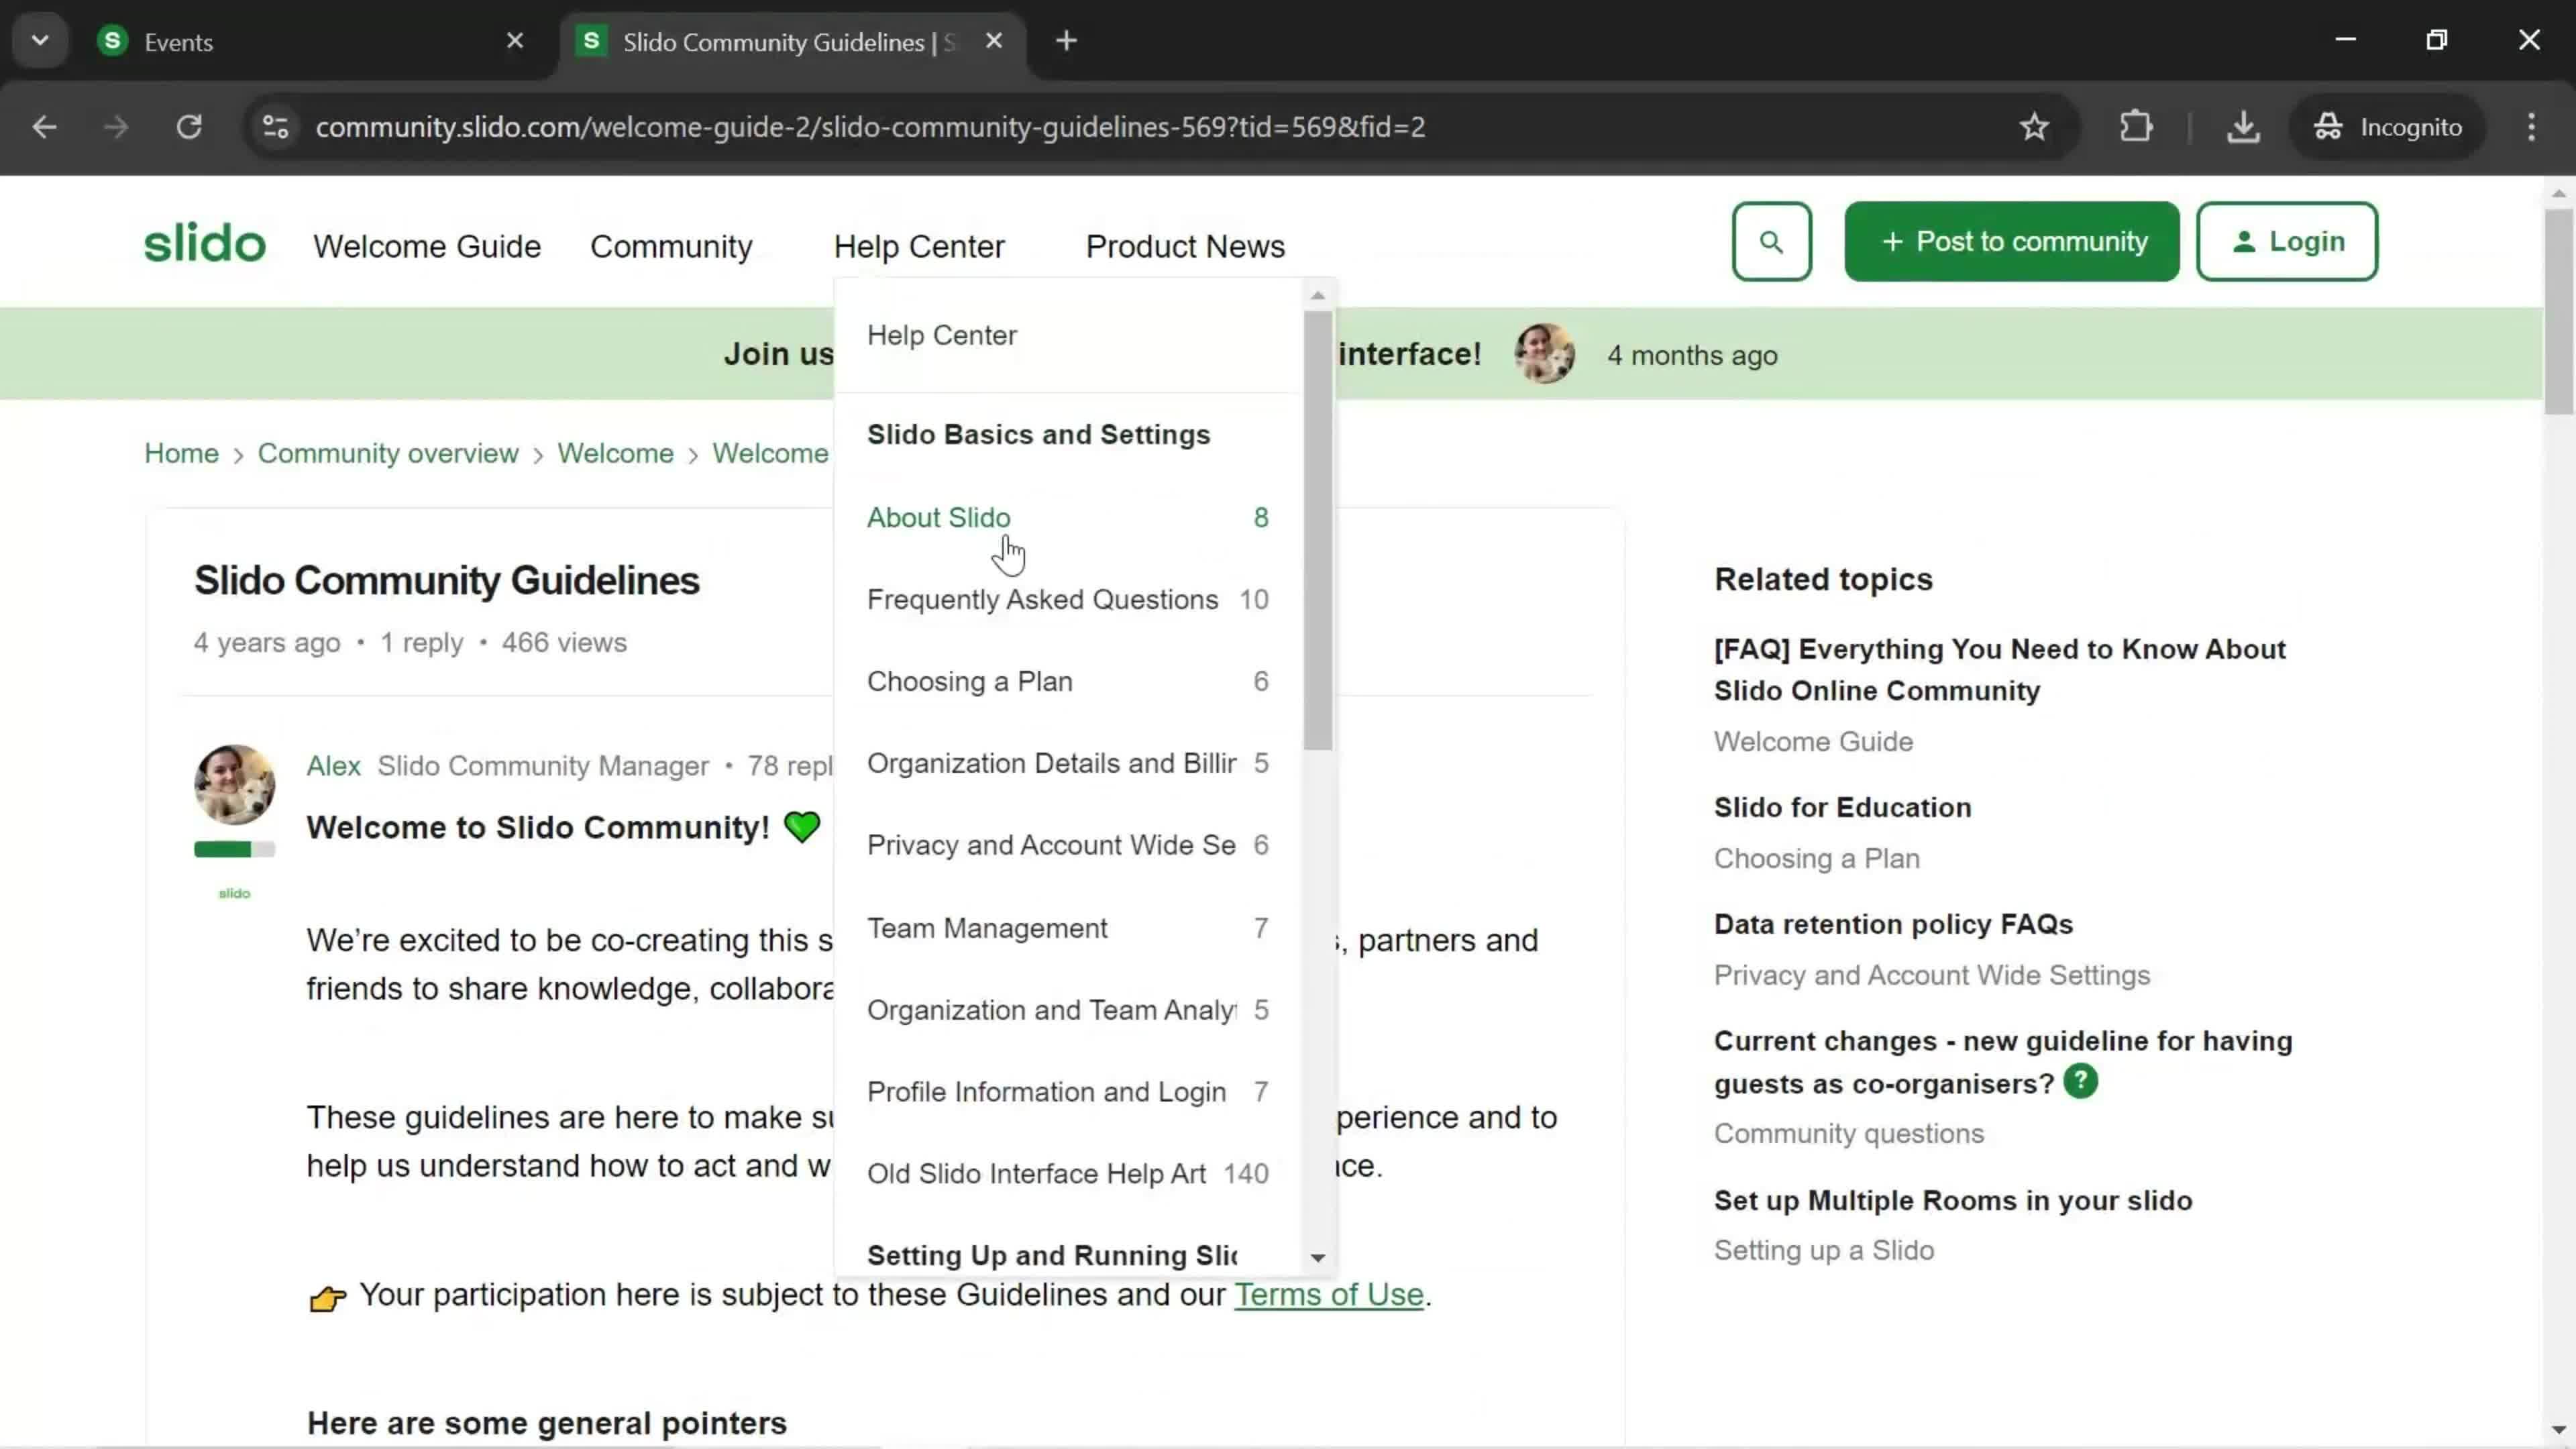Expand the Help Center dropdown menu
2576x1449 pixels.
pos(920,246)
